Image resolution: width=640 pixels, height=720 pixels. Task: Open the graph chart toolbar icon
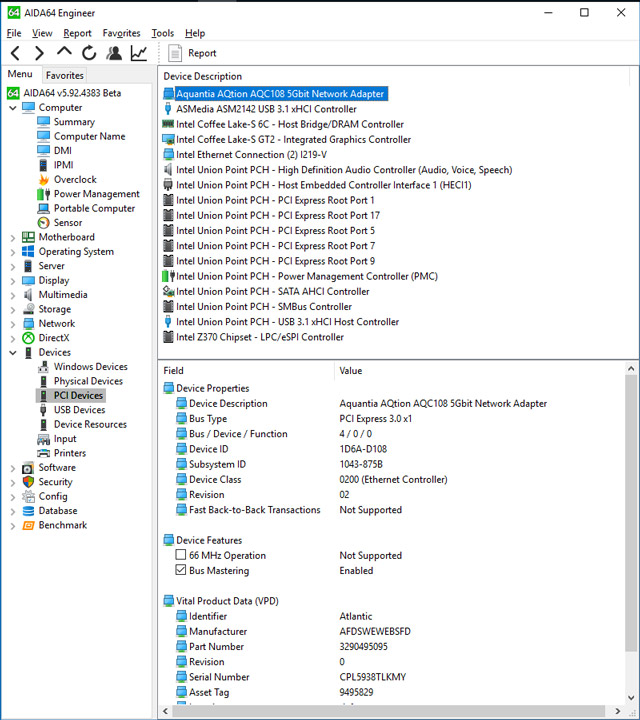(x=139, y=53)
